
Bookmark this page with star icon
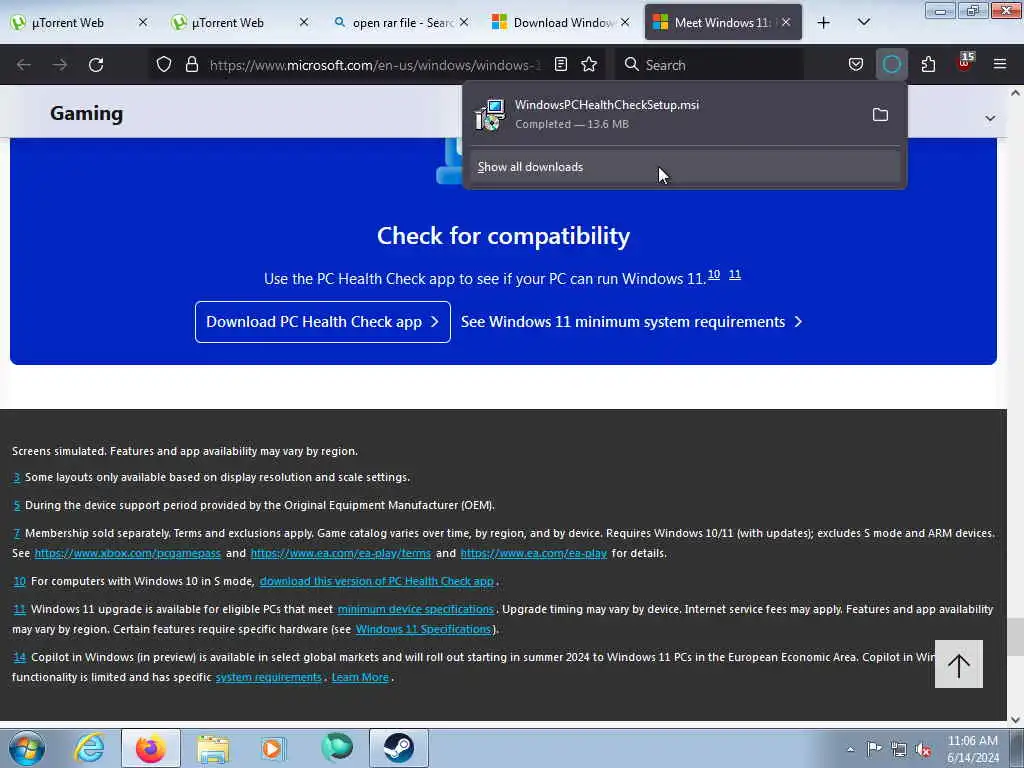[x=589, y=64]
